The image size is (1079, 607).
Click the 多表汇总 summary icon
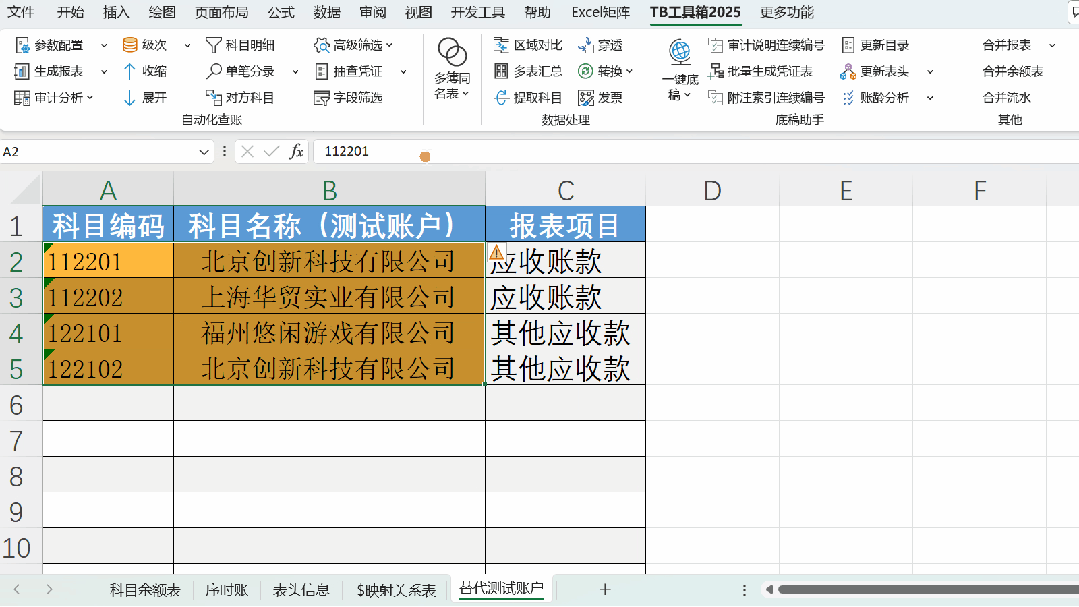501,72
